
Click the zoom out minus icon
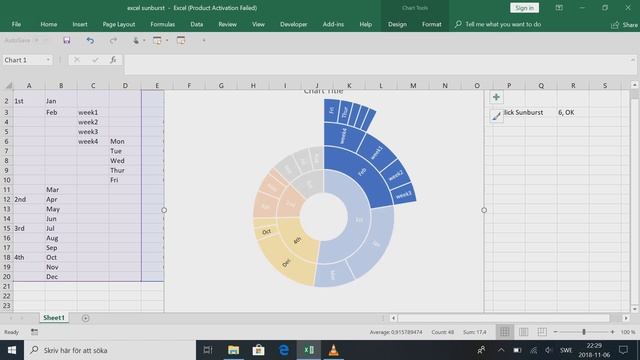tap(556, 332)
